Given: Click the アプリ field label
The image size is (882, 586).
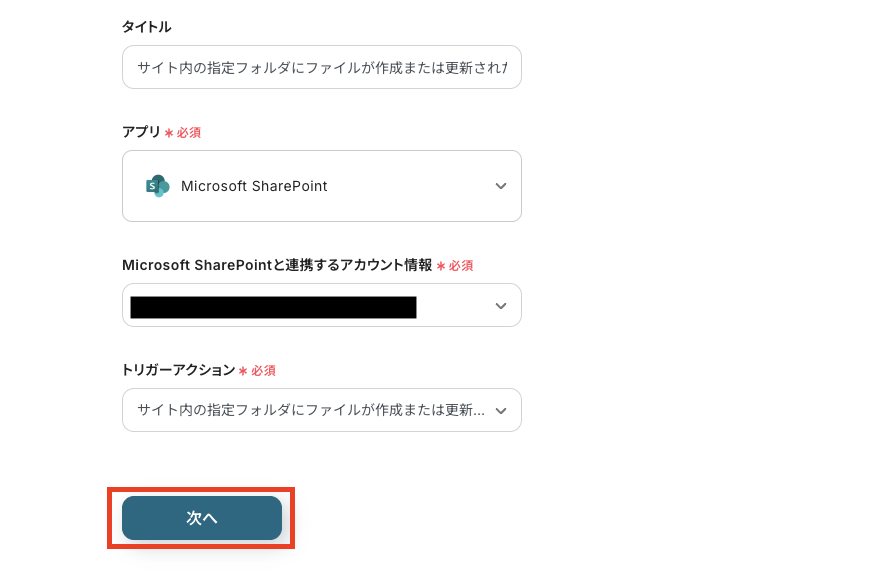Looking at the screenshot, I should (x=138, y=131).
